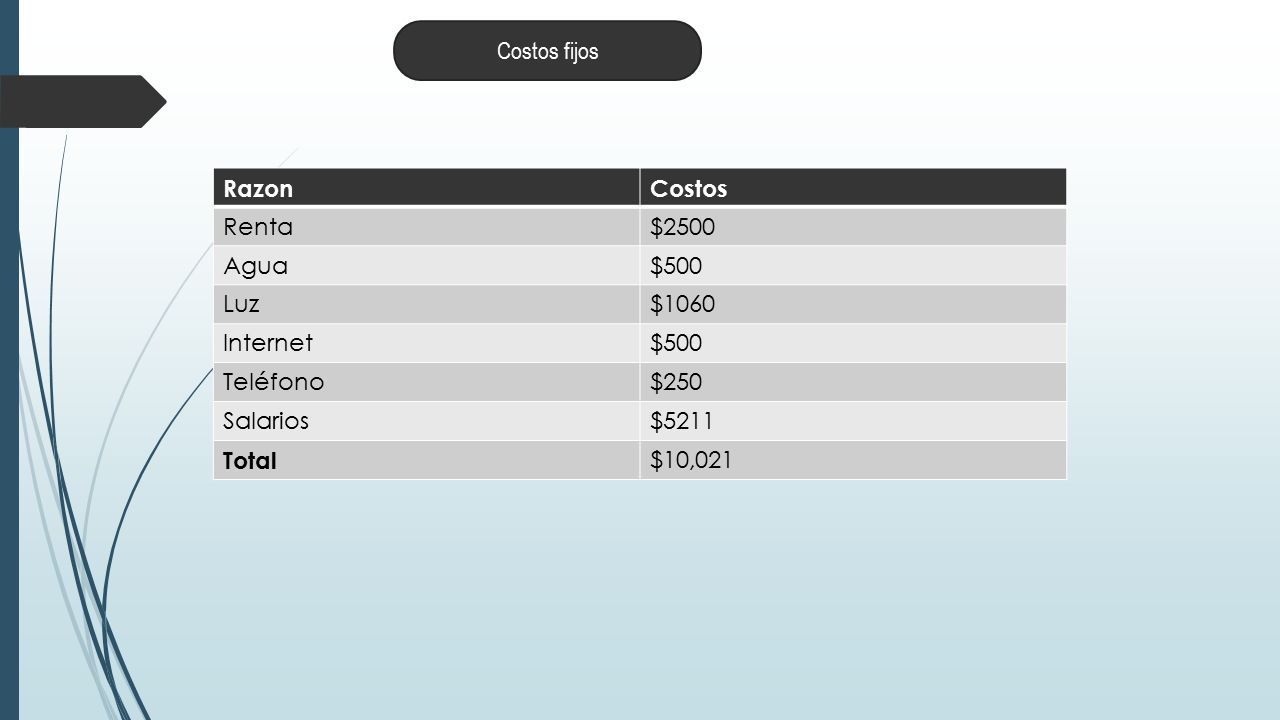This screenshot has height=720, width=1280.
Task: Click the Salarios row label
Action: (426, 421)
